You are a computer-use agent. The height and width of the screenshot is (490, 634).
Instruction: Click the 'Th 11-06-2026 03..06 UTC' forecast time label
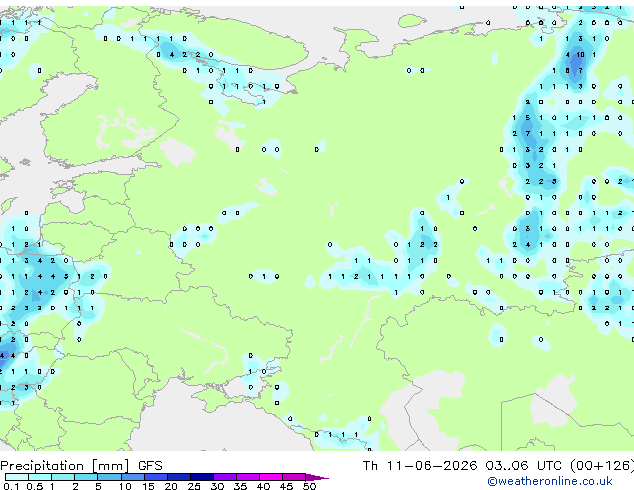(464, 466)
